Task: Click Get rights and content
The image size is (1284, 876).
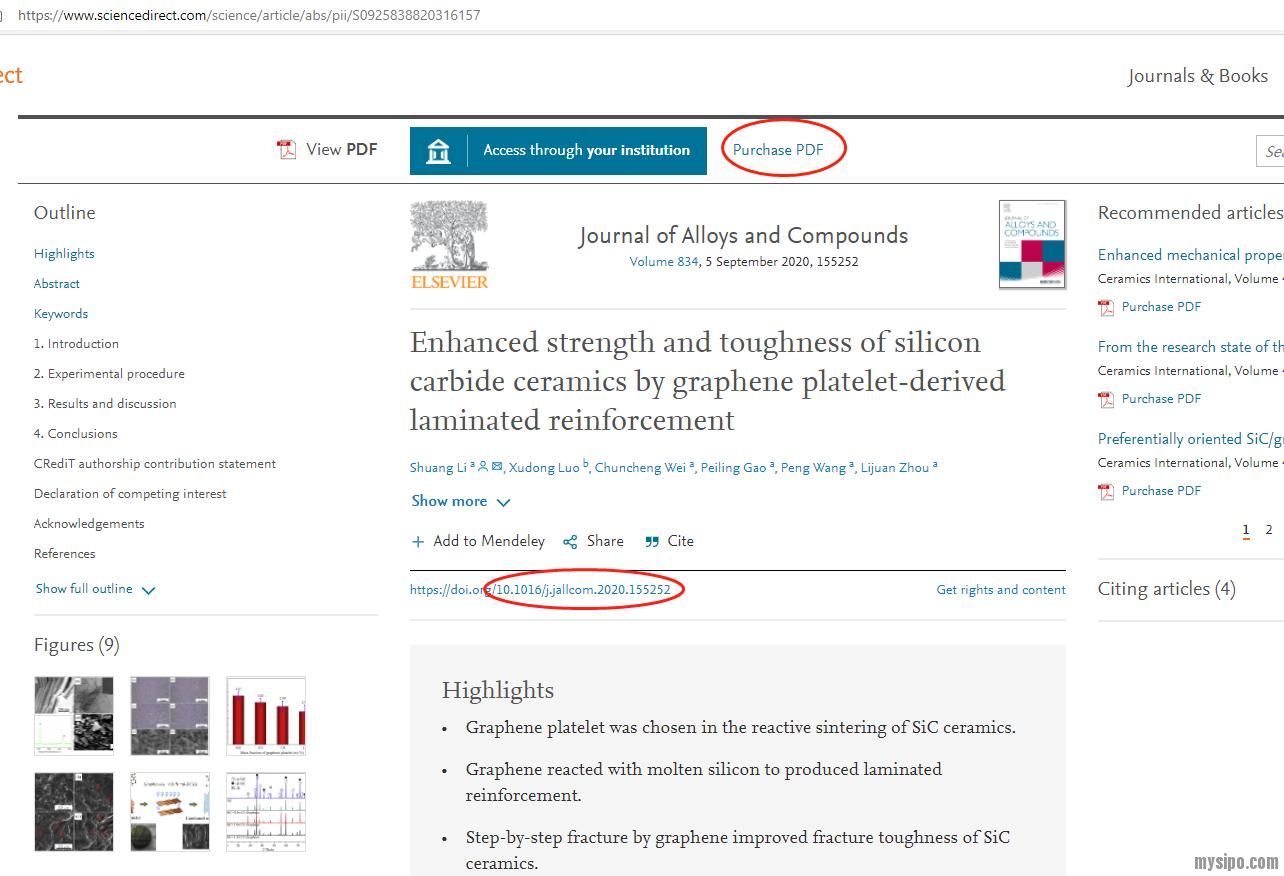Action: tap(1001, 590)
